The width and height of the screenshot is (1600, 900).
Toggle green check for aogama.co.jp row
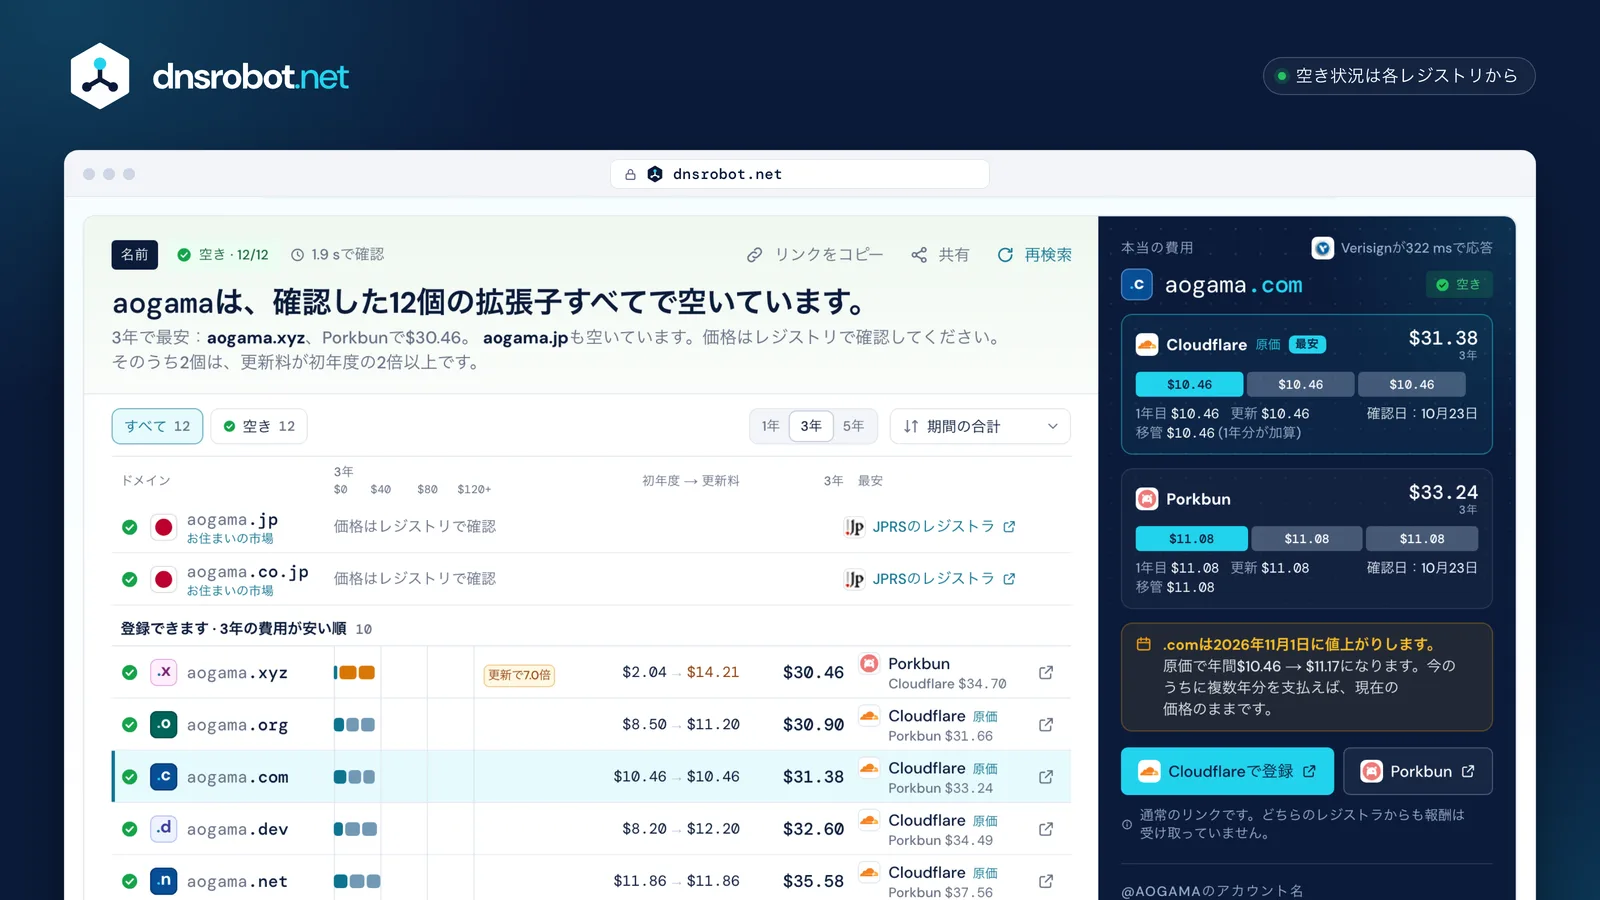tap(130, 579)
